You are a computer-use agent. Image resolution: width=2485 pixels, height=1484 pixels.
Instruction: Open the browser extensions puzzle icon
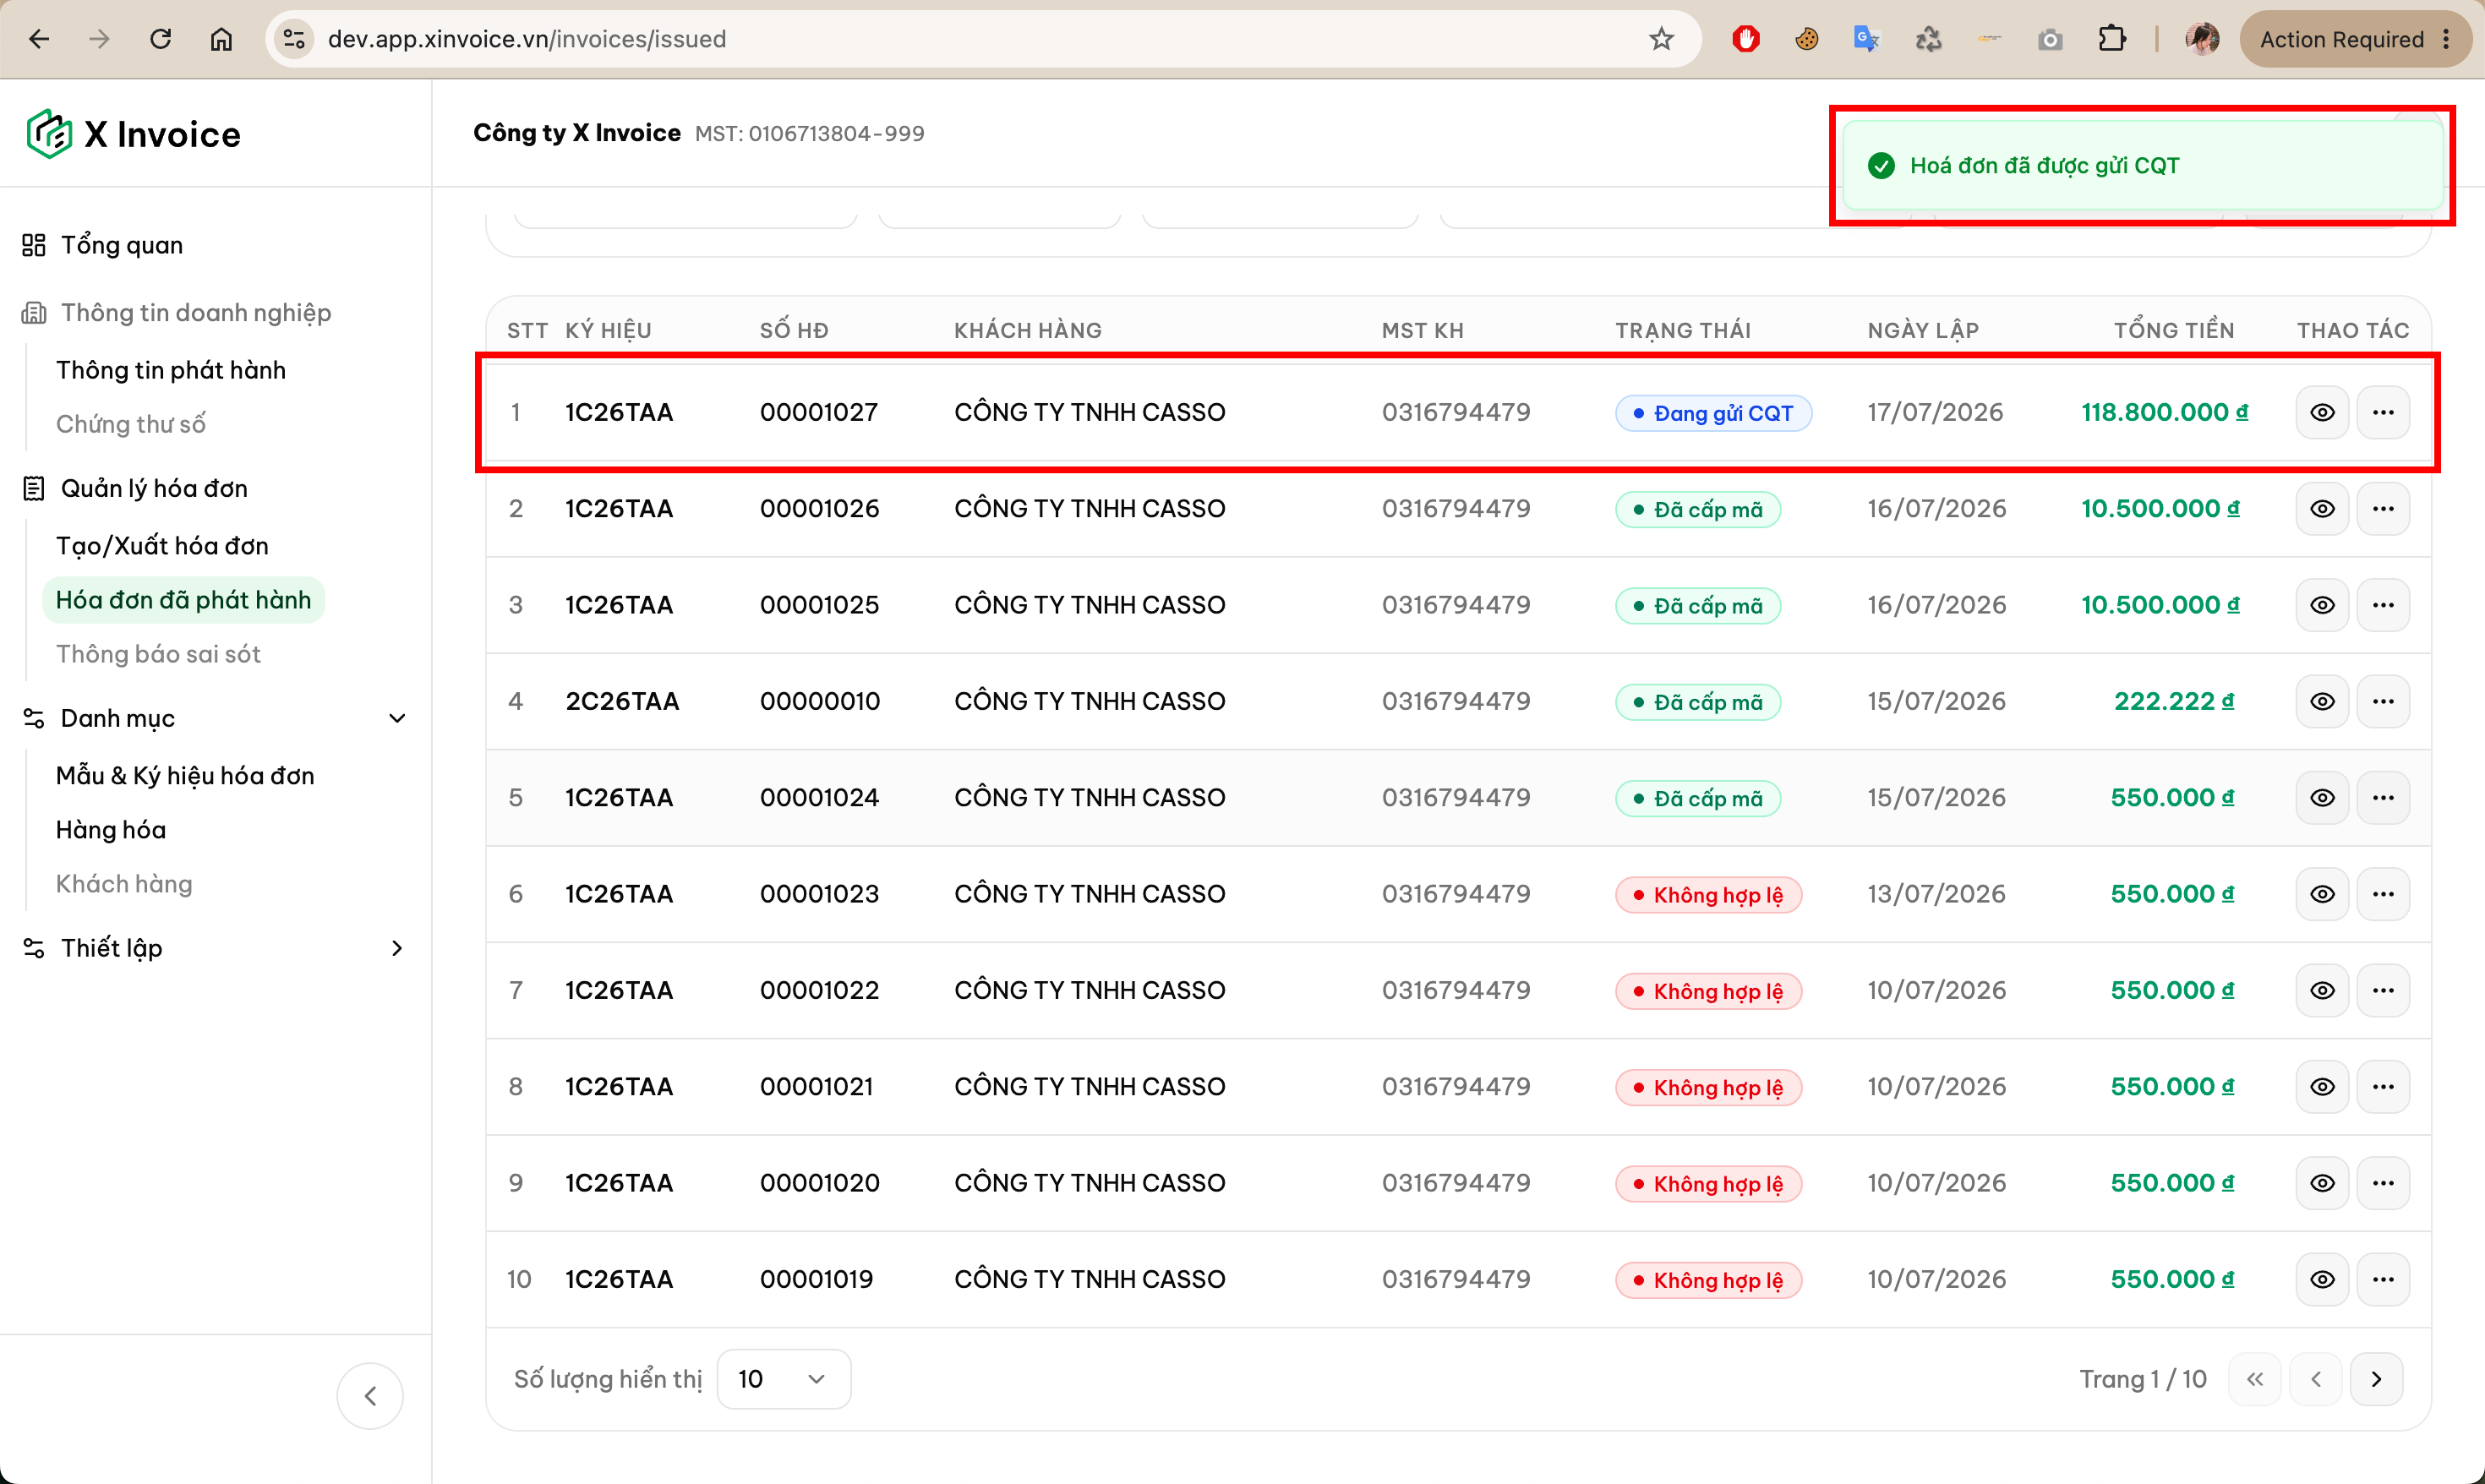(x=2112, y=39)
